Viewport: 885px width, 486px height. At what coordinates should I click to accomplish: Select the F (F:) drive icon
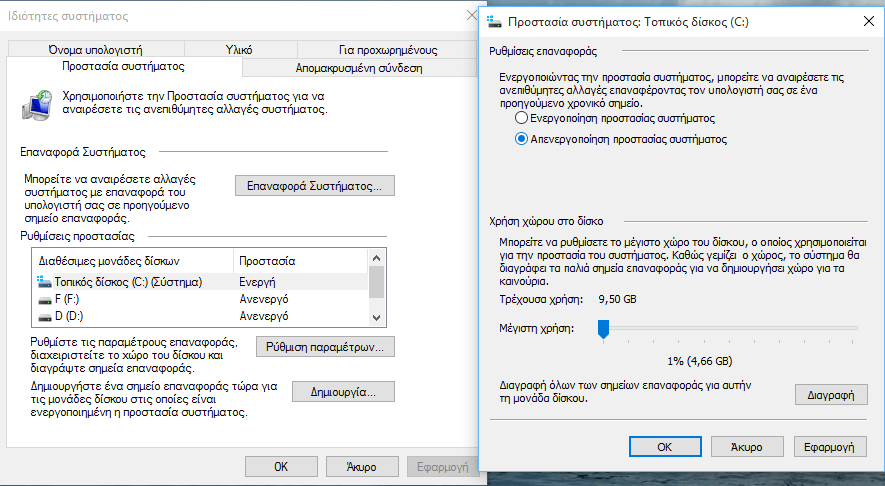(44, 299)
